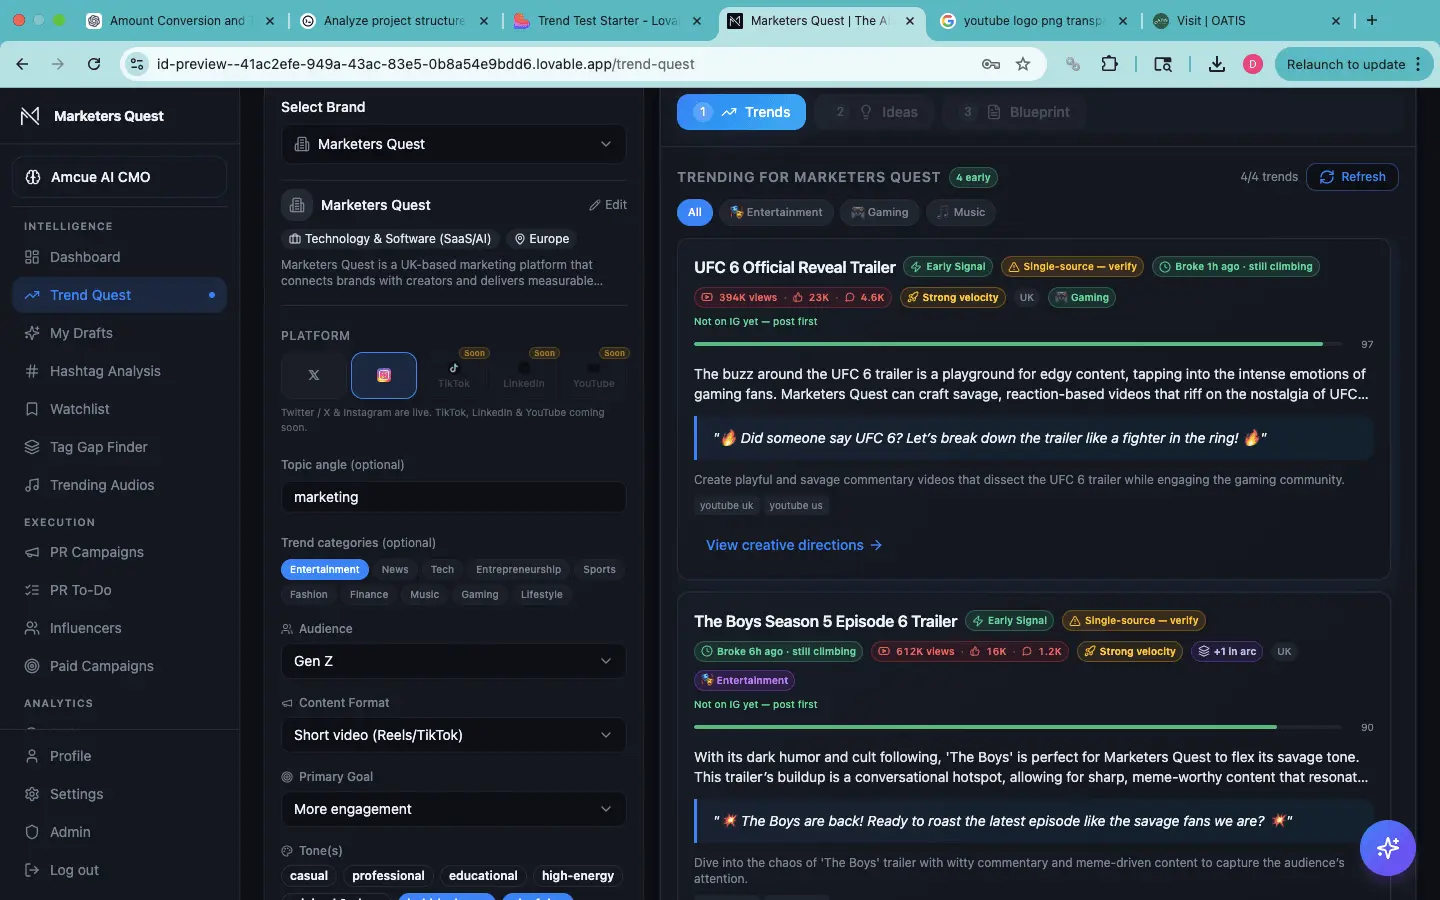This screenshot has height=900, width=1440.
Task: Toggle the Fashion trend category chip
Action: [309, 594]
